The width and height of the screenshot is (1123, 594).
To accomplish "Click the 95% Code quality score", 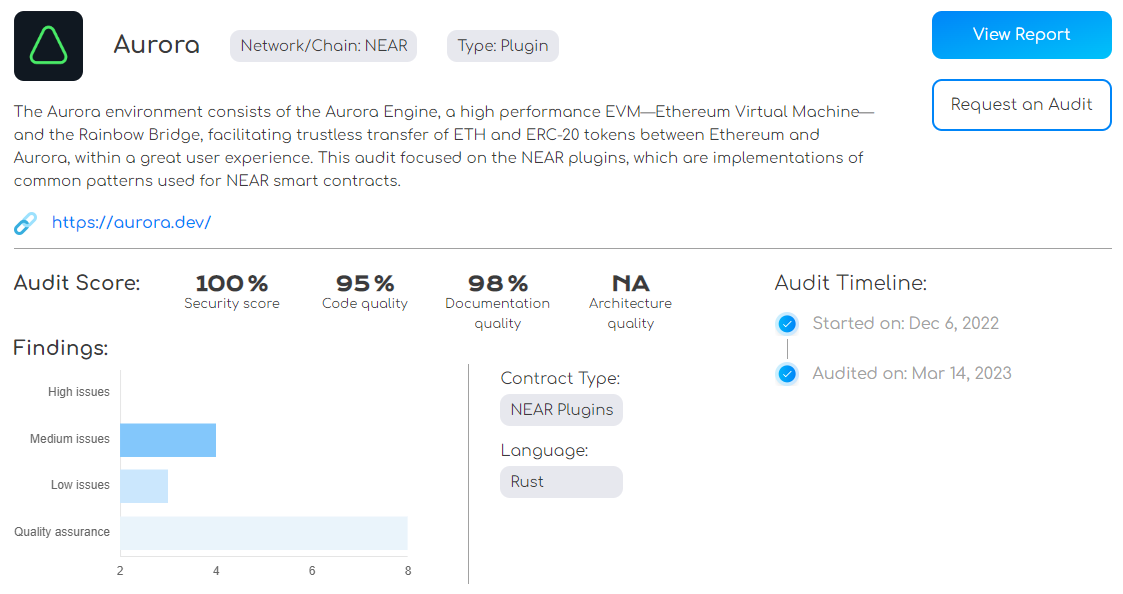I will point(364,283).
